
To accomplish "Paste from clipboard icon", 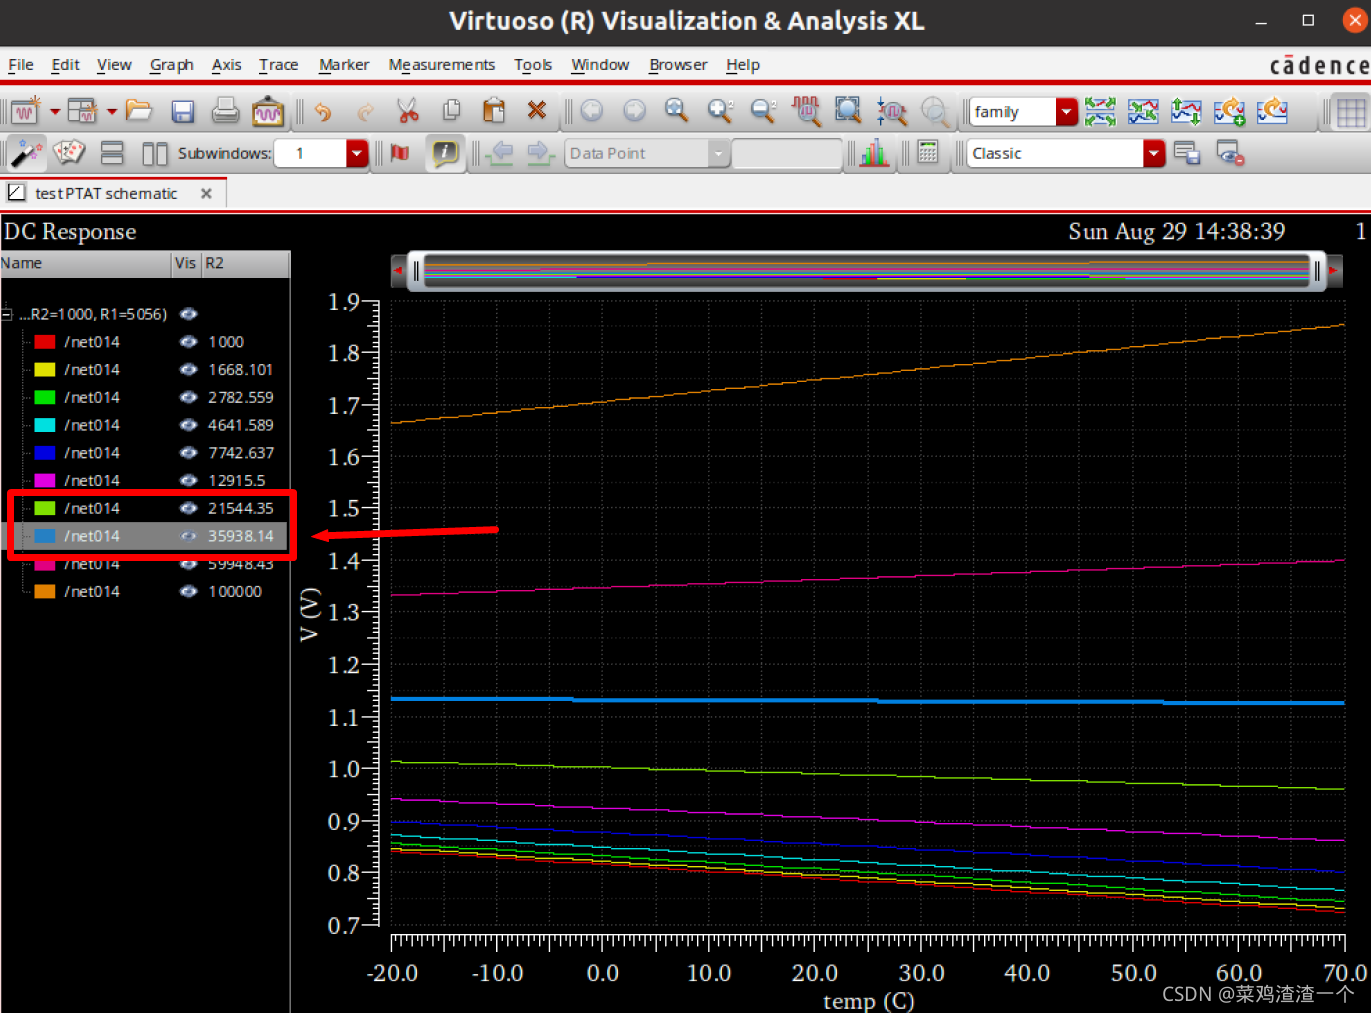I will coord(493,111).
